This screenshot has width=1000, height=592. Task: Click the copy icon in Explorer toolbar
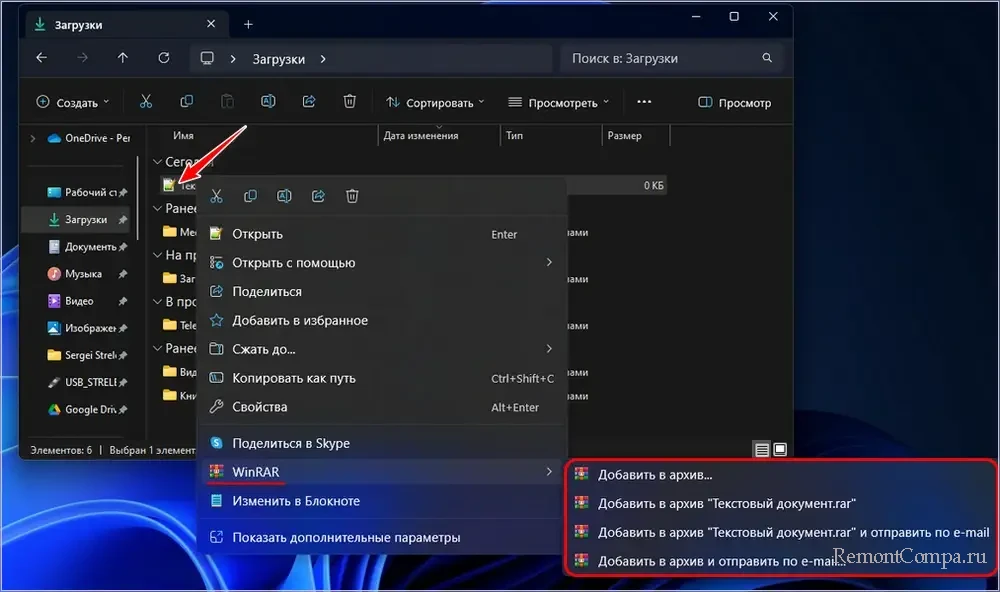click(187, 102)
